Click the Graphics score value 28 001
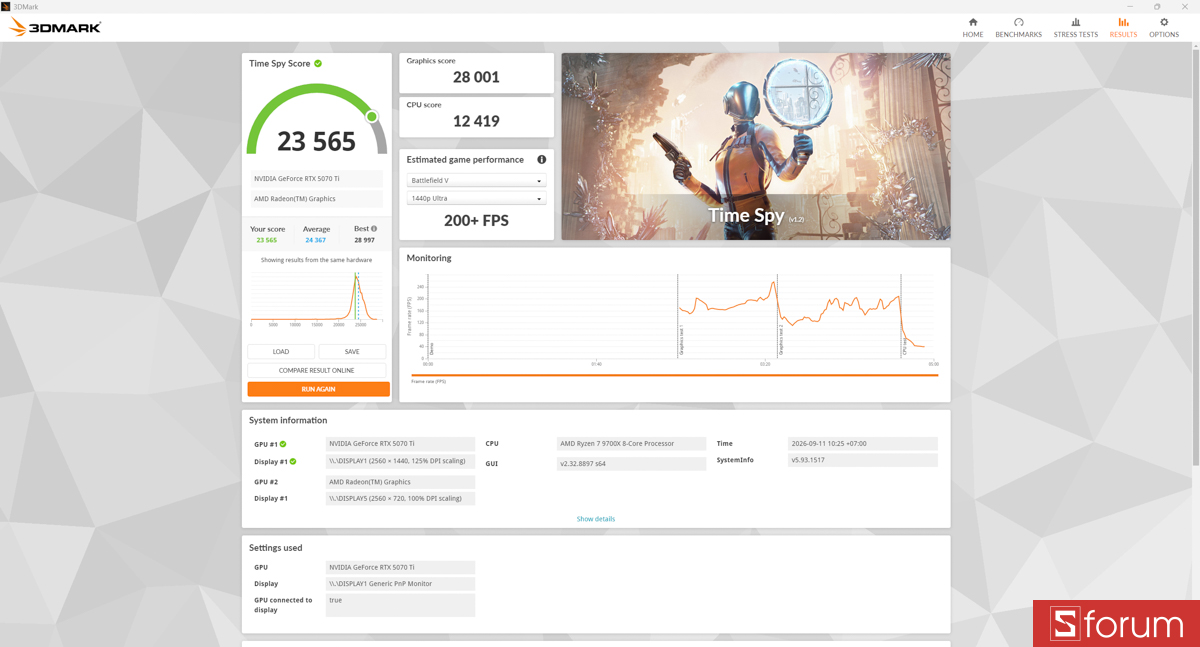Image resolution: width=1200 pixels, height=647 pixels. 476,77
